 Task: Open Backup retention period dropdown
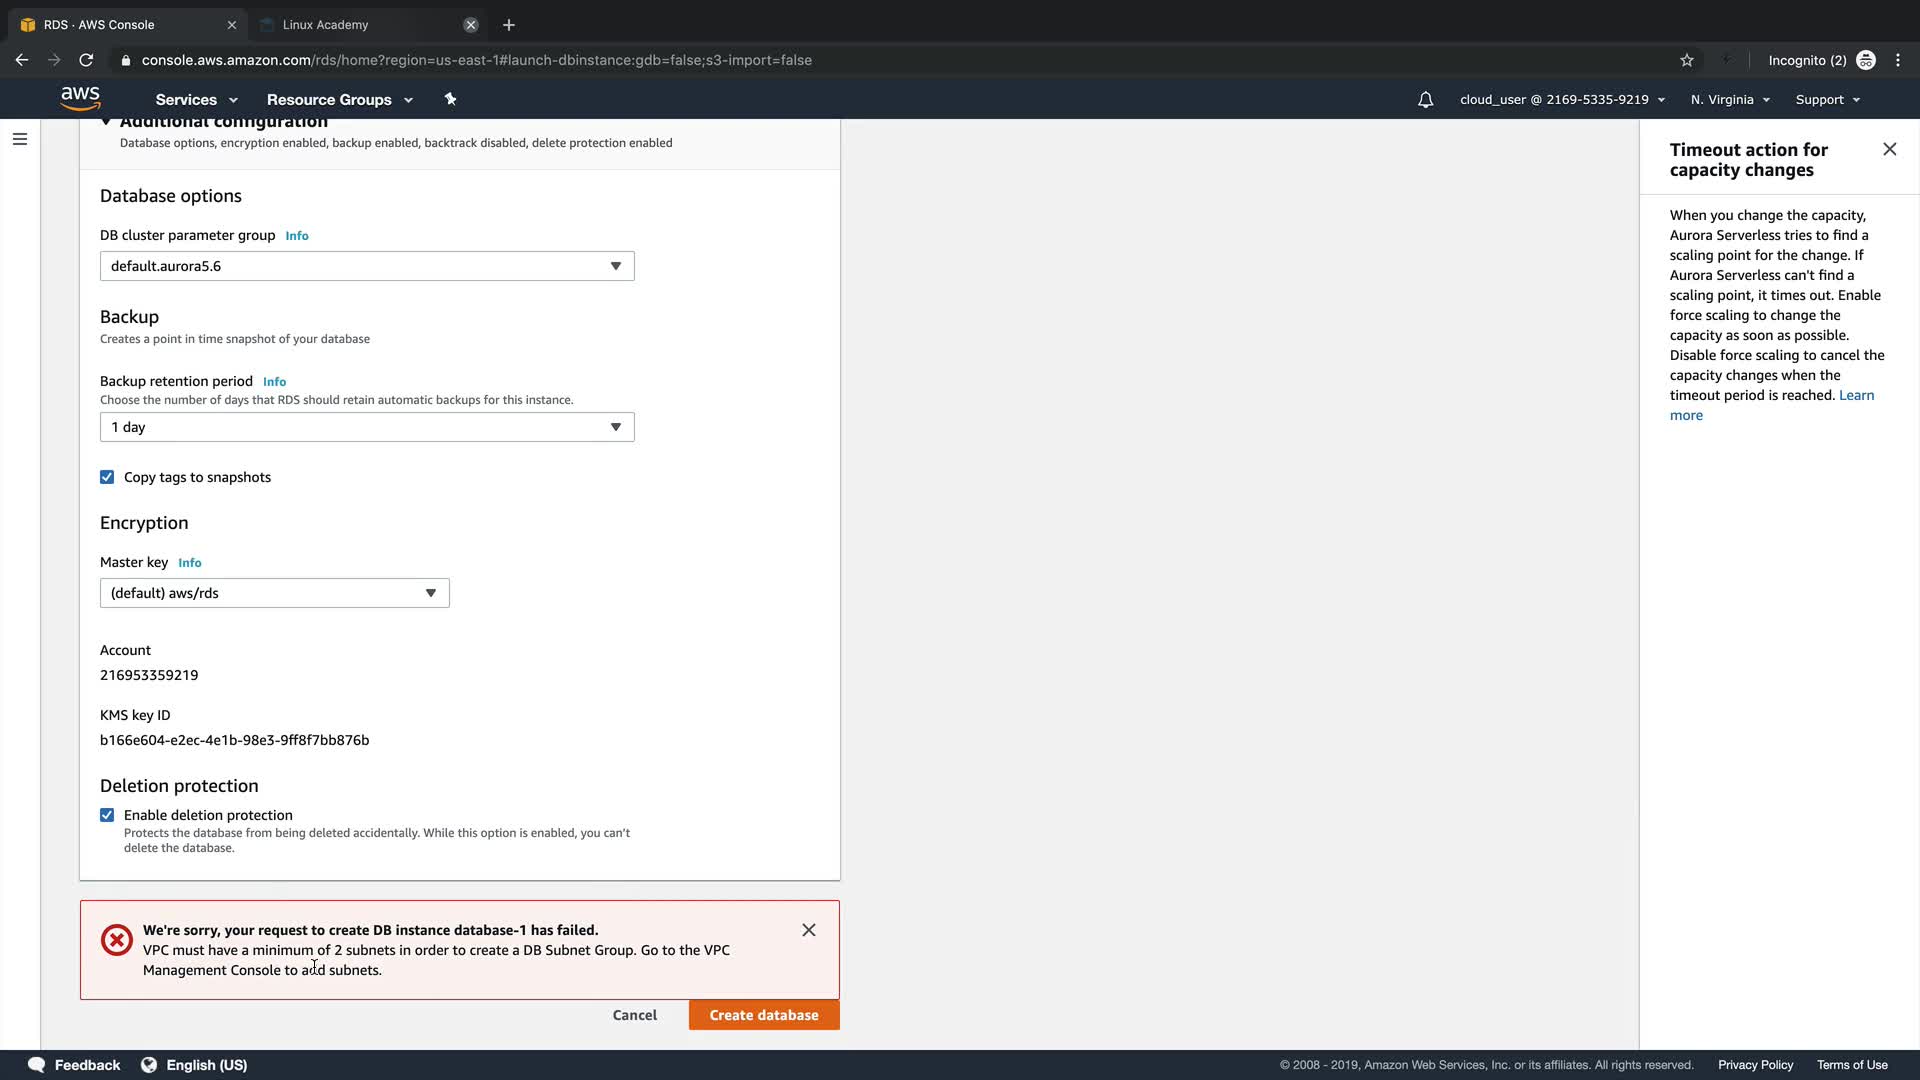point(367,427)
